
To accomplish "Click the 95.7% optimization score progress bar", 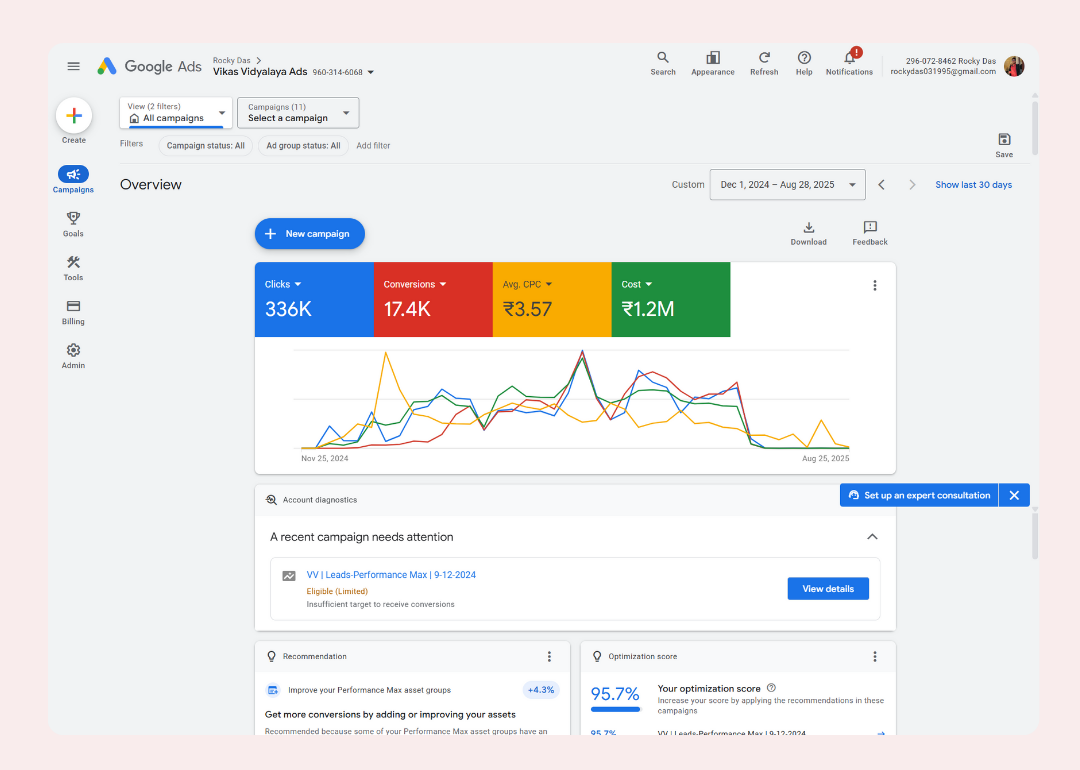I will click(616, 709).
